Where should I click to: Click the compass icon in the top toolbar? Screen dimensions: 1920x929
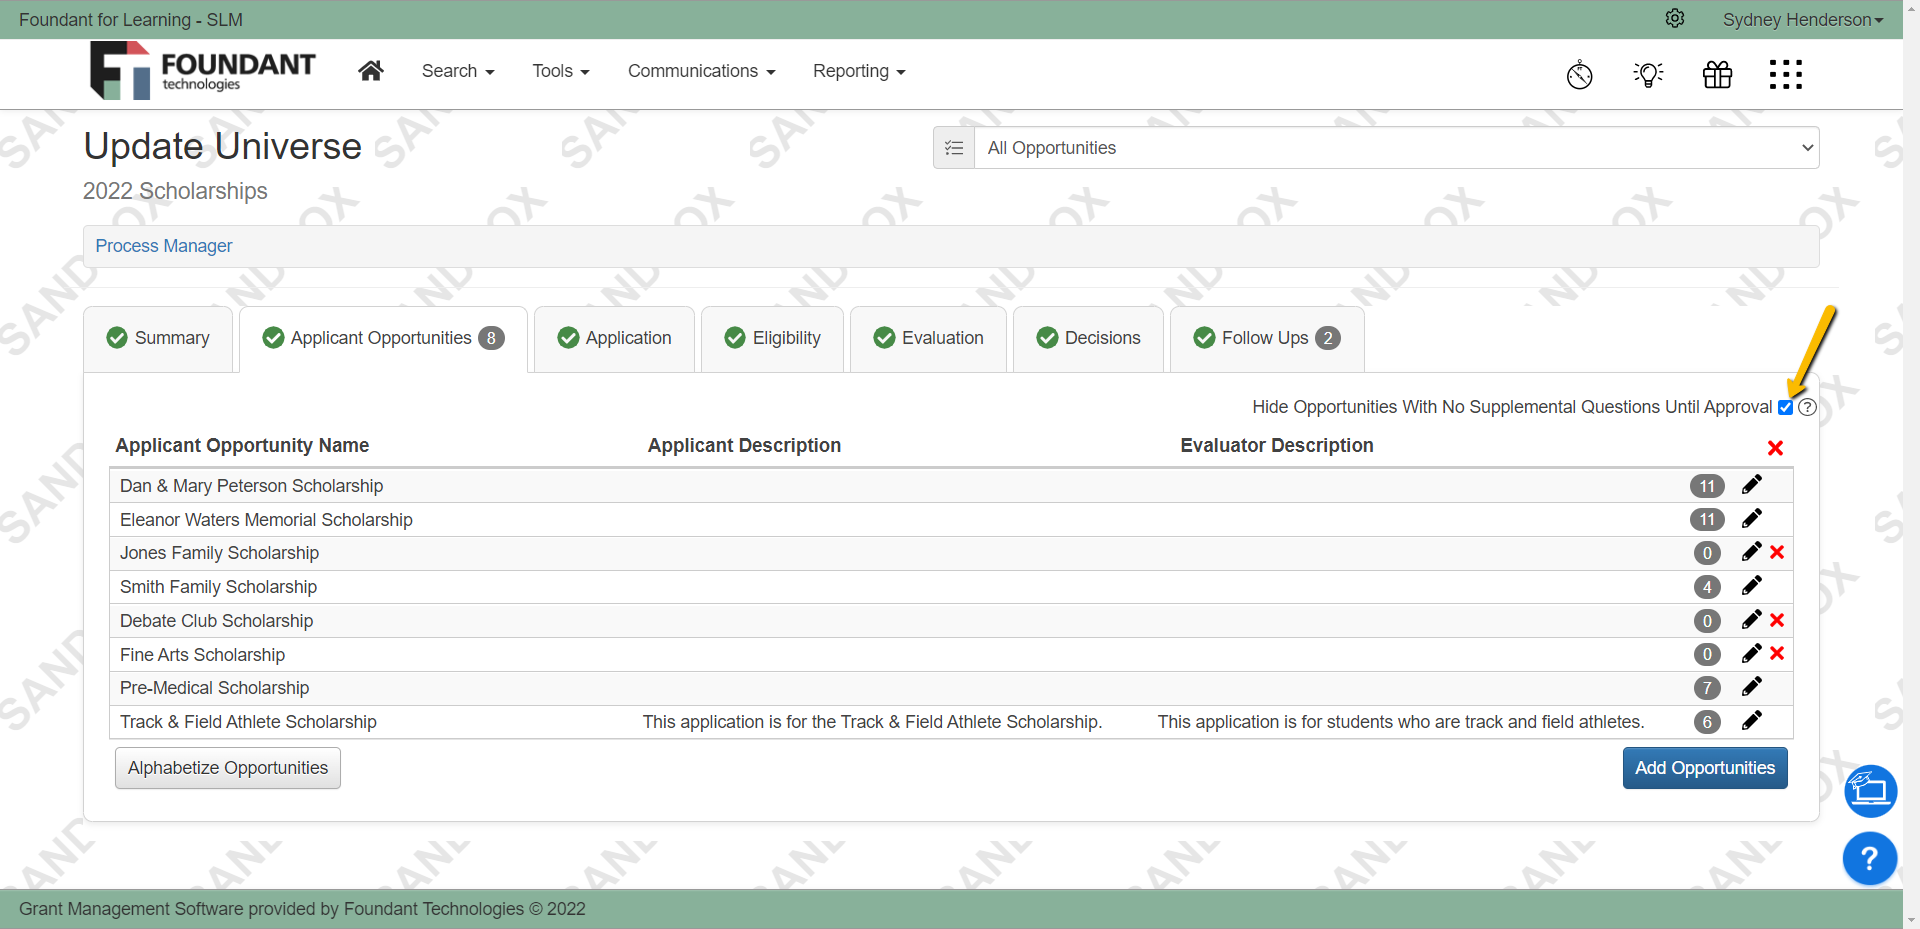1580,74
